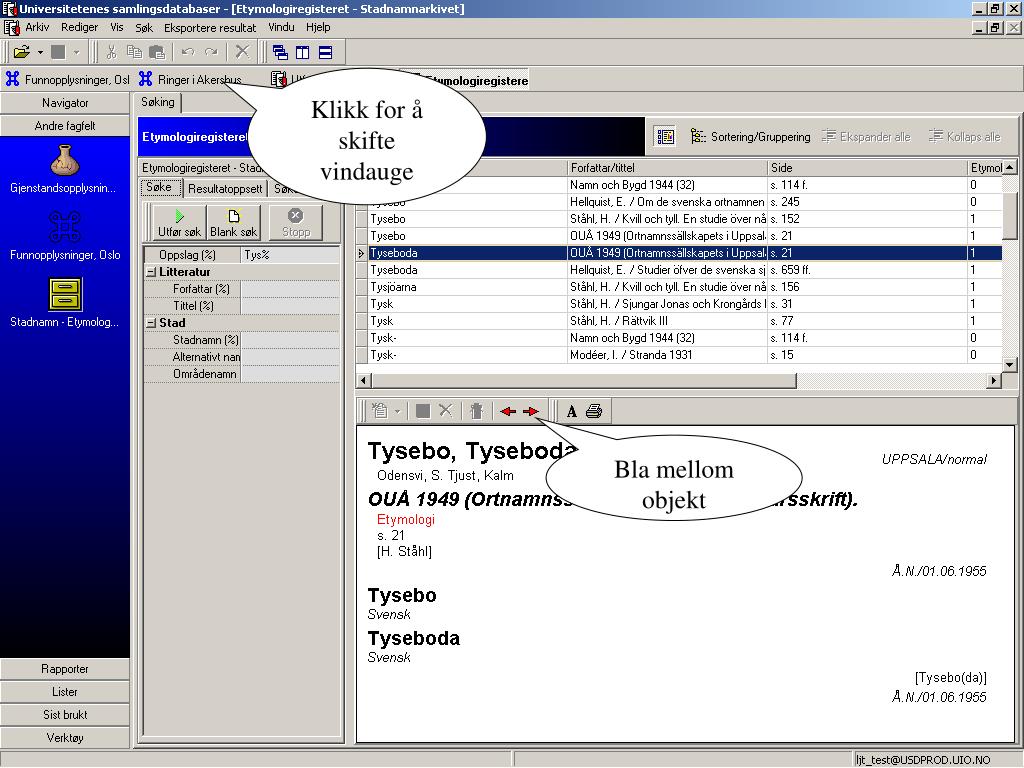This screenshot has width=1024, height=768.
Task: Open the Vindu menu
Action: [281, 27]
